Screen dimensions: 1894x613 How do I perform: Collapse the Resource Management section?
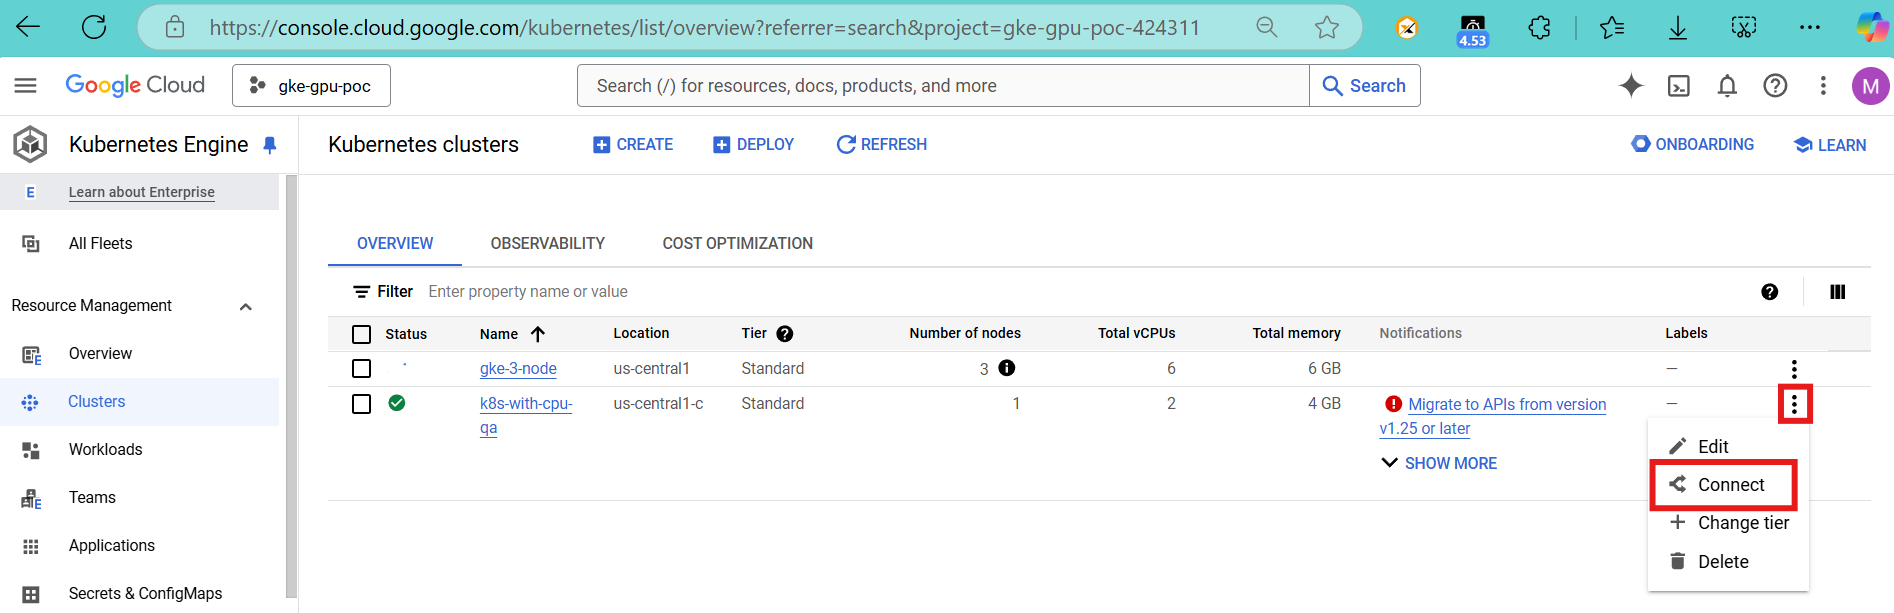(x=246, y=306)
